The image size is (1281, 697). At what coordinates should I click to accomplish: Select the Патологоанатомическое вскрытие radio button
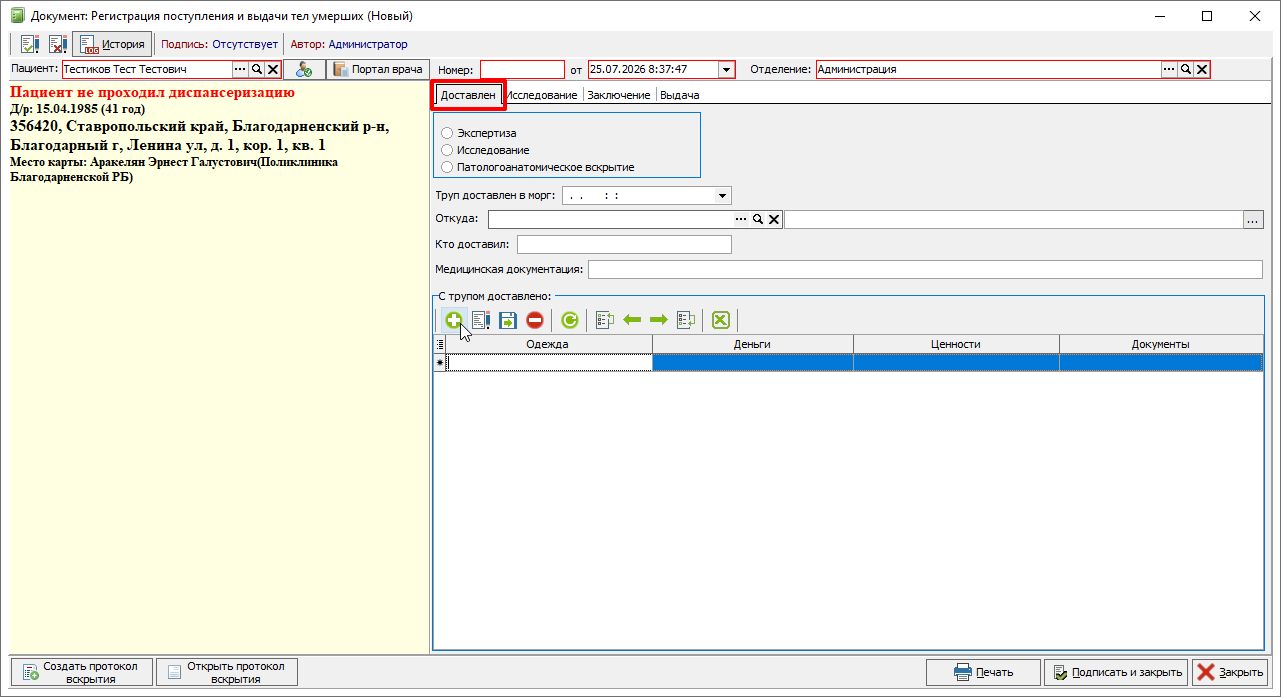(x=447, y=167)
